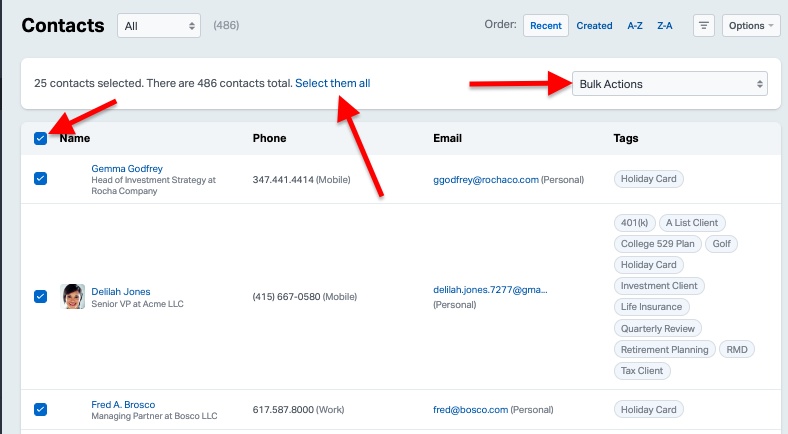Sort contacts Z-A
This screenshot has width=788, height=434.
coord(664,26)
